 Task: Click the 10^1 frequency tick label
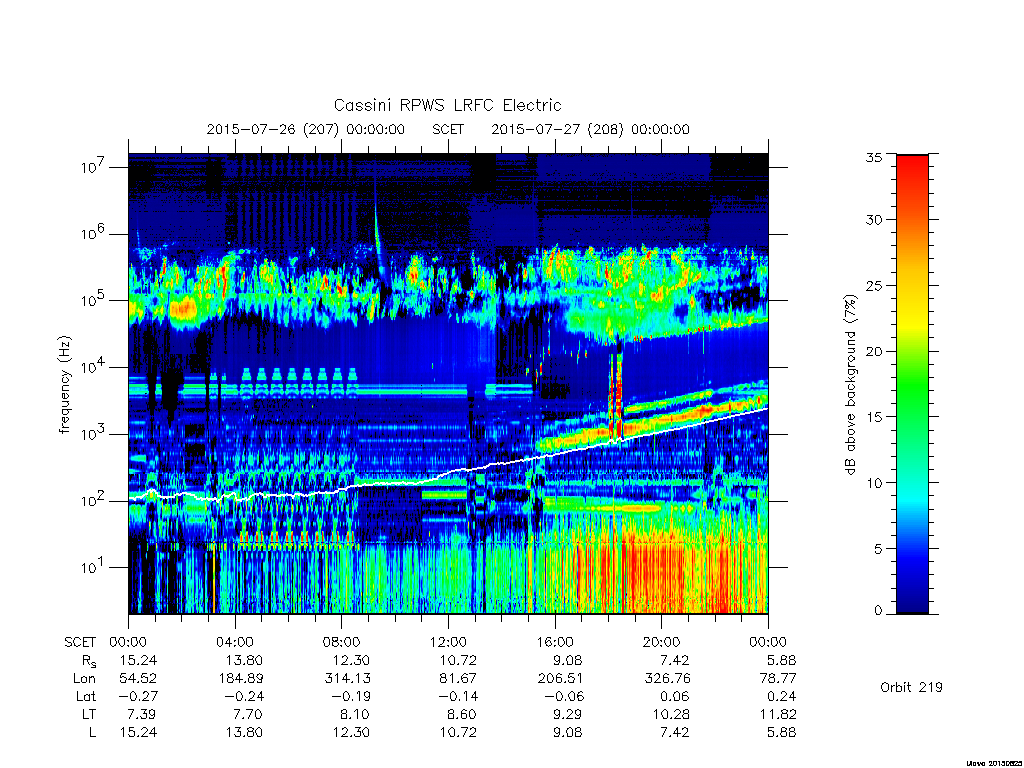point(95,567)
